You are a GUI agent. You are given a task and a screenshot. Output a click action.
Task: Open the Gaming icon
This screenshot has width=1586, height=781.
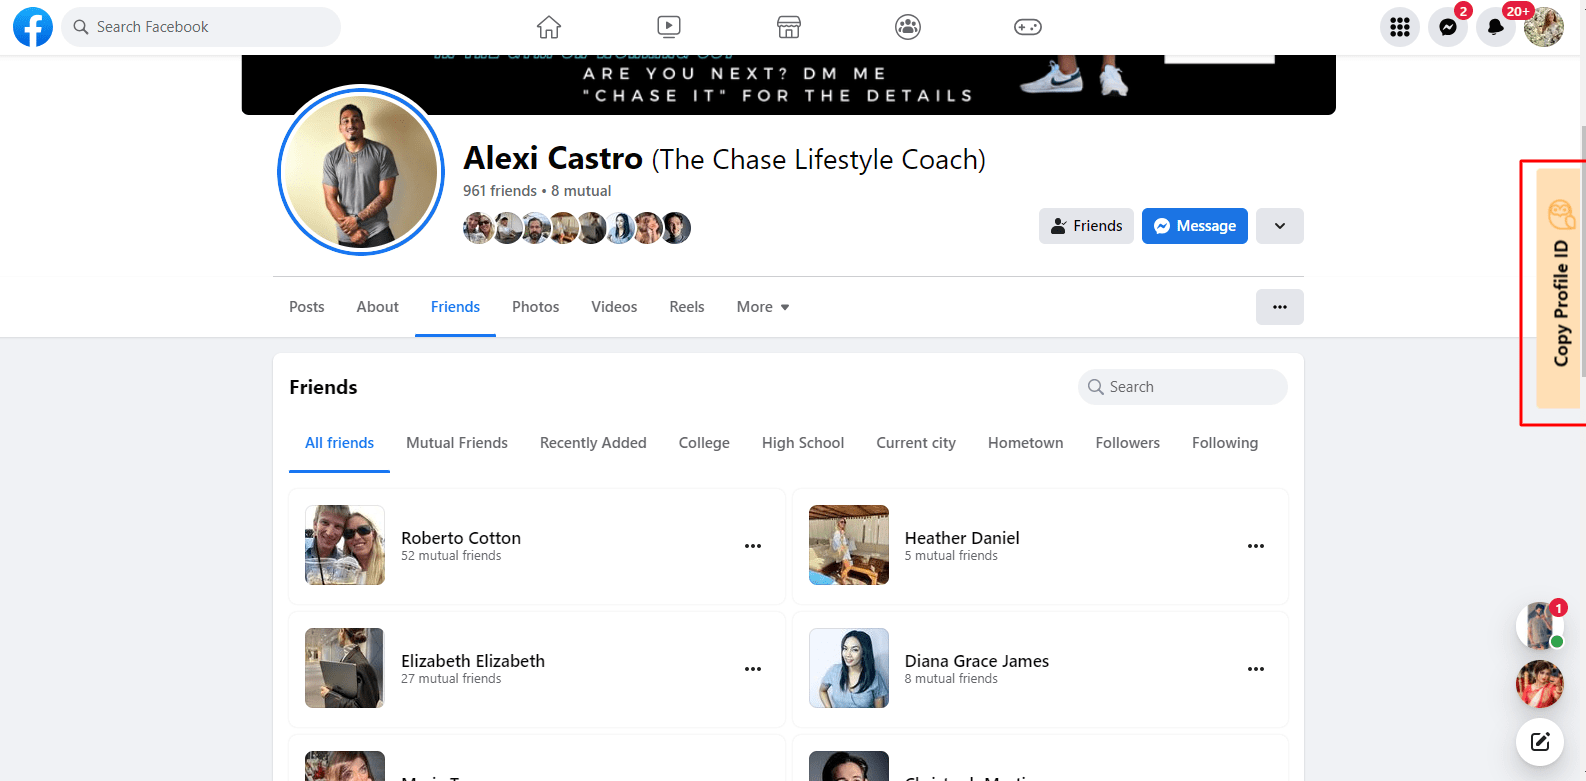point(1028,27)
